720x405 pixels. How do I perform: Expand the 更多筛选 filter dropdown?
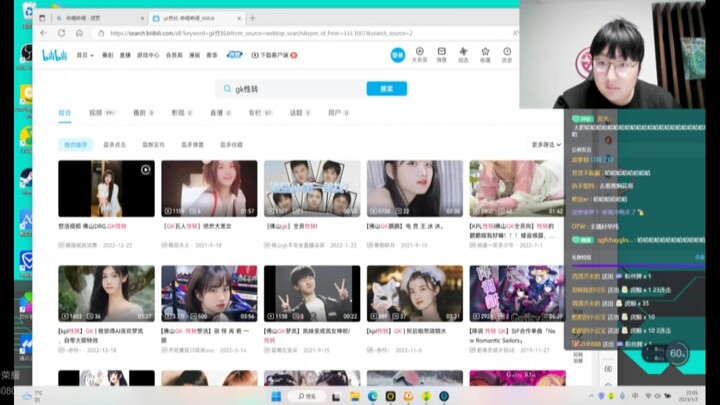point(546,145)
